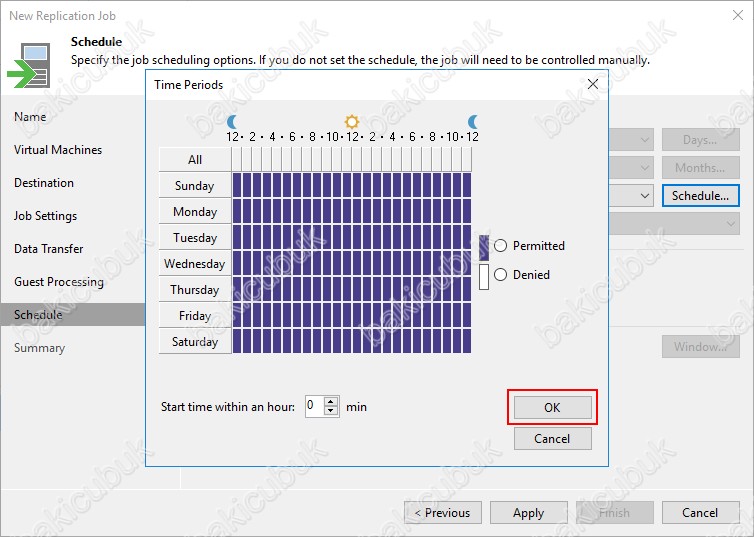Click first column header cell in All row
The height and width of the screenshot is (537, 754).
click(237, 159)
